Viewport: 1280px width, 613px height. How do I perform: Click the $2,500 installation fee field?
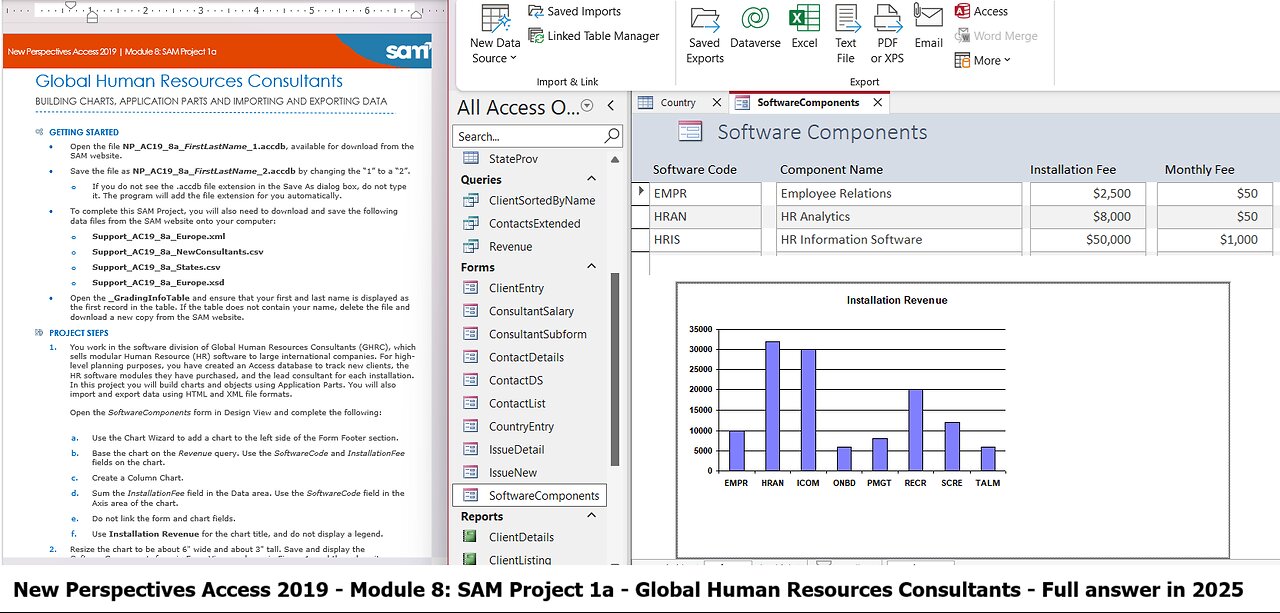(1088, 193)
